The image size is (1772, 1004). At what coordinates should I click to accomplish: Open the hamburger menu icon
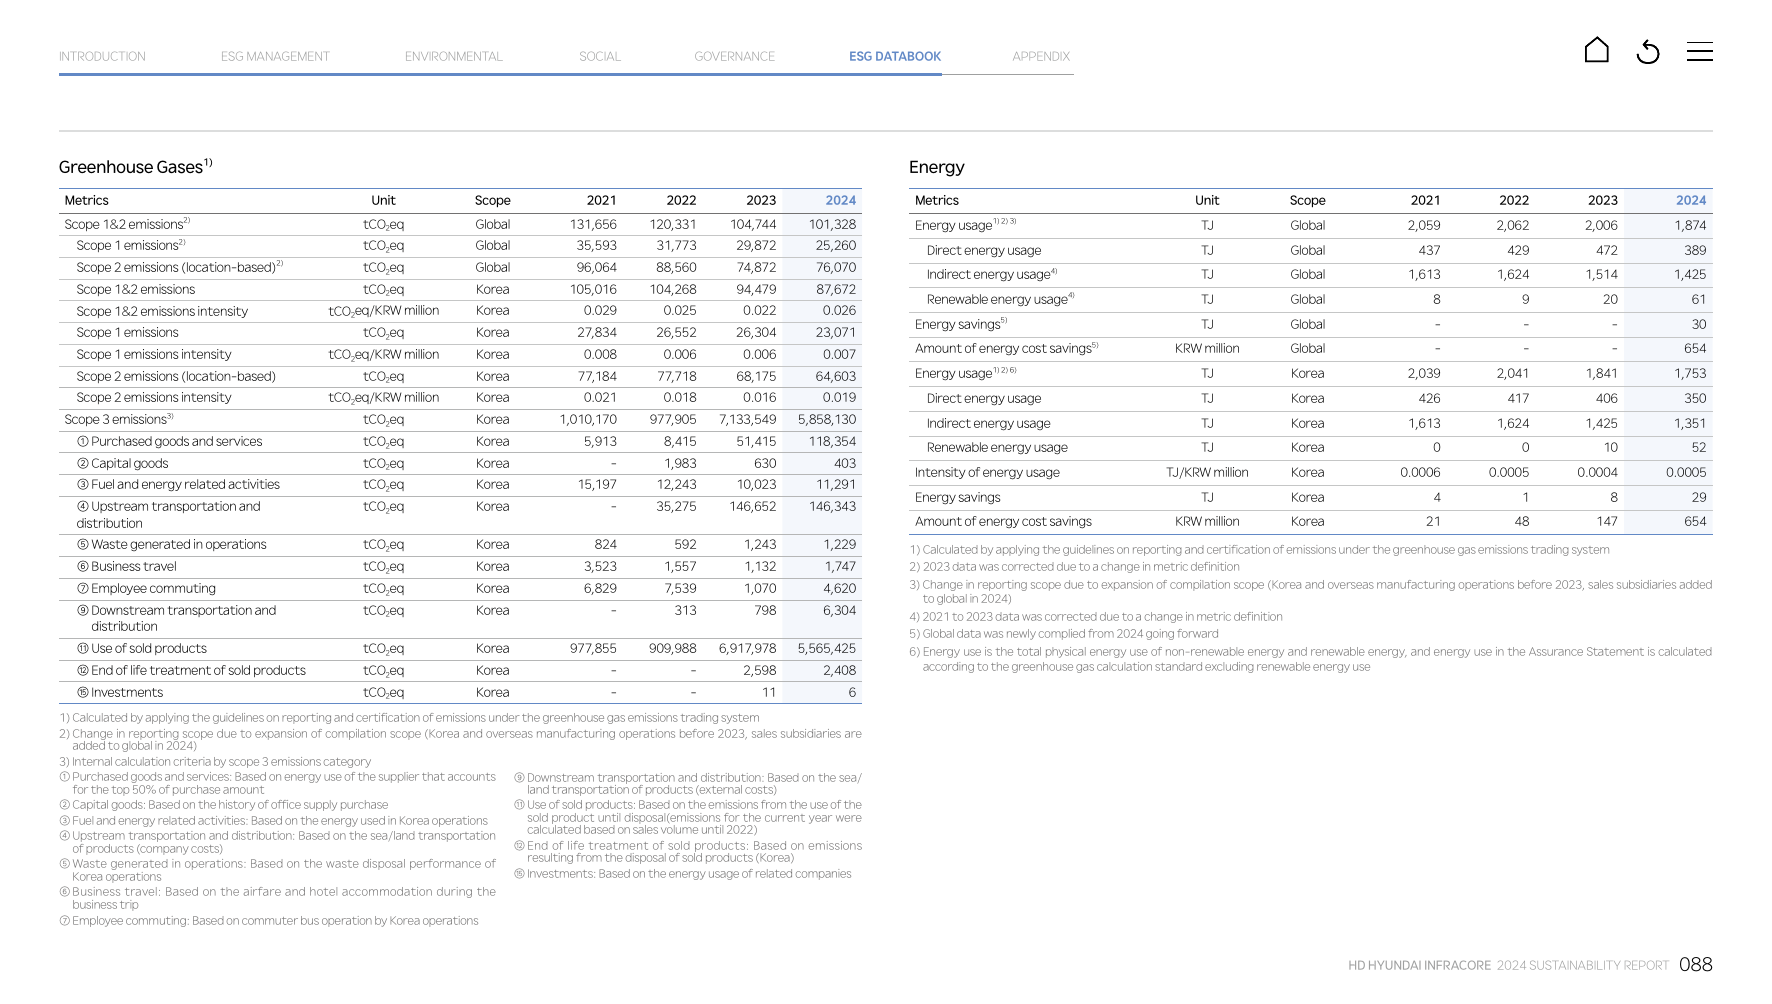coord(1699,52)
